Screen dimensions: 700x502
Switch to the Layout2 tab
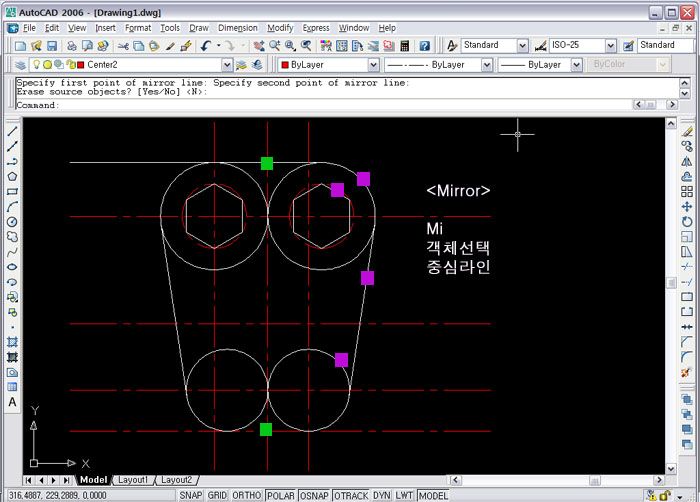point(176,480)
